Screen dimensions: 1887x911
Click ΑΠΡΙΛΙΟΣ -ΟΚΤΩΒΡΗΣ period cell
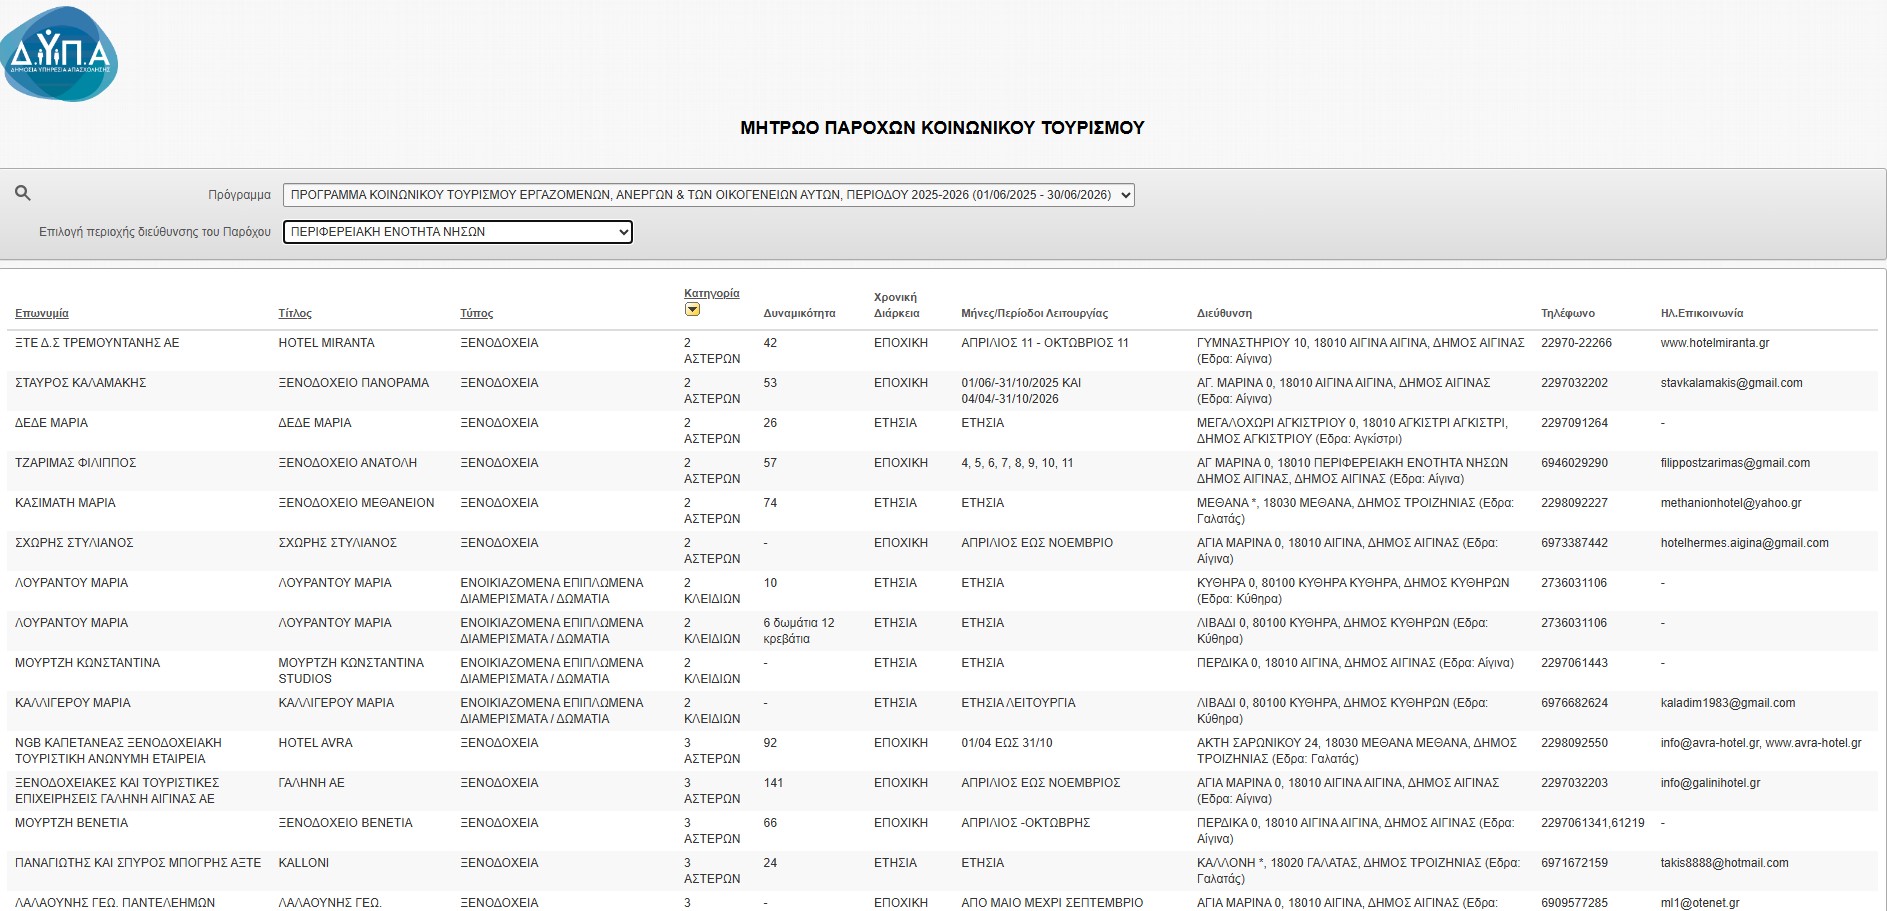click(x=1025, y=823)
